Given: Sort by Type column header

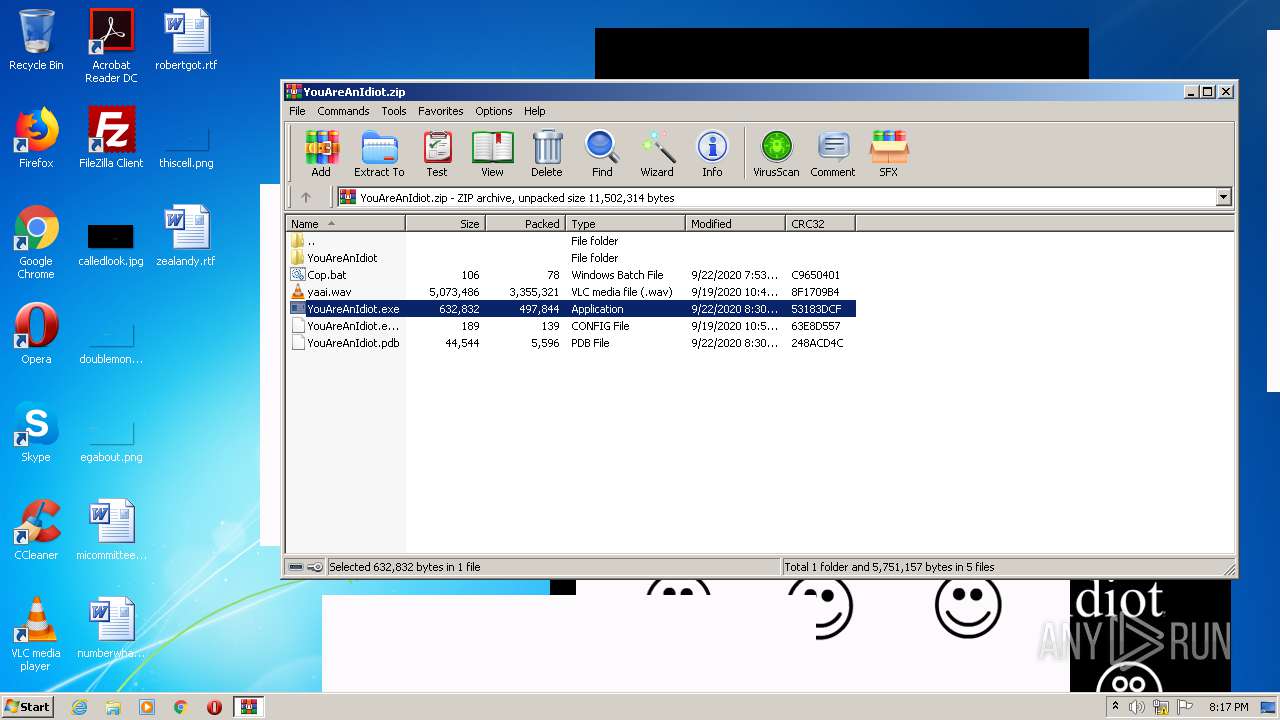Looking at the screenshot, I should tap(625, 224).
